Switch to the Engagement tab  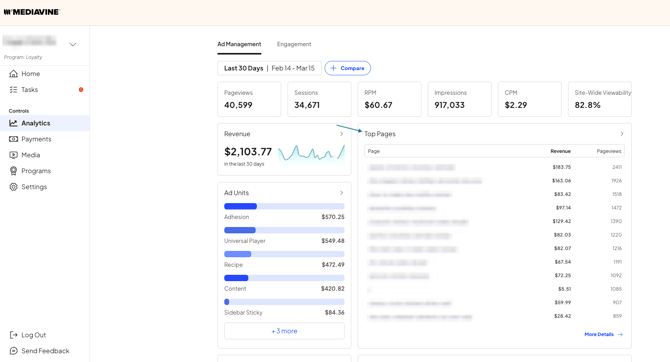[x=294, y=44]
